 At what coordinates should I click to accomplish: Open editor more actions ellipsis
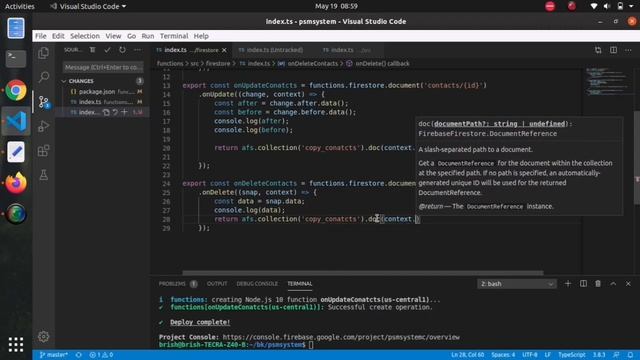(628, 50)
